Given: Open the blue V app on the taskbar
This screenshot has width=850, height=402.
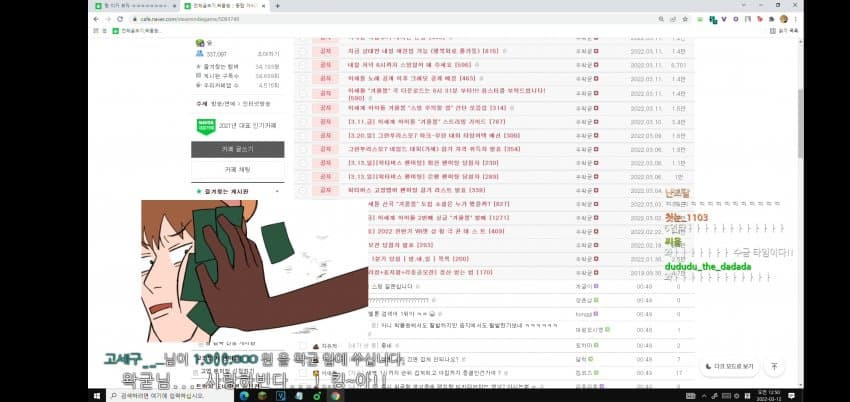Looking at the screenshot, I should 281,396.
